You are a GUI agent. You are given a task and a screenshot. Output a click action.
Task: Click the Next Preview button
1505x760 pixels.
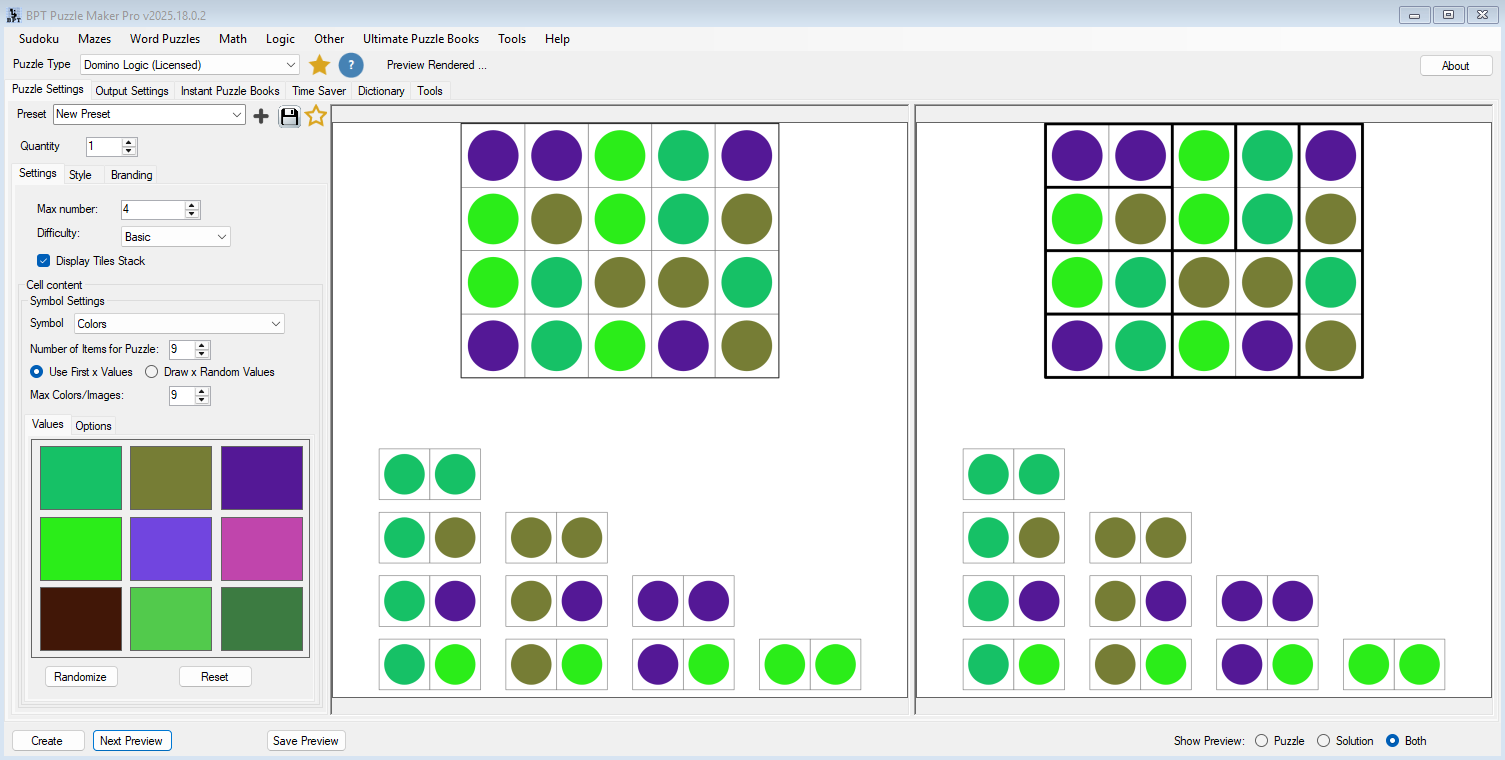coord(131,740)
